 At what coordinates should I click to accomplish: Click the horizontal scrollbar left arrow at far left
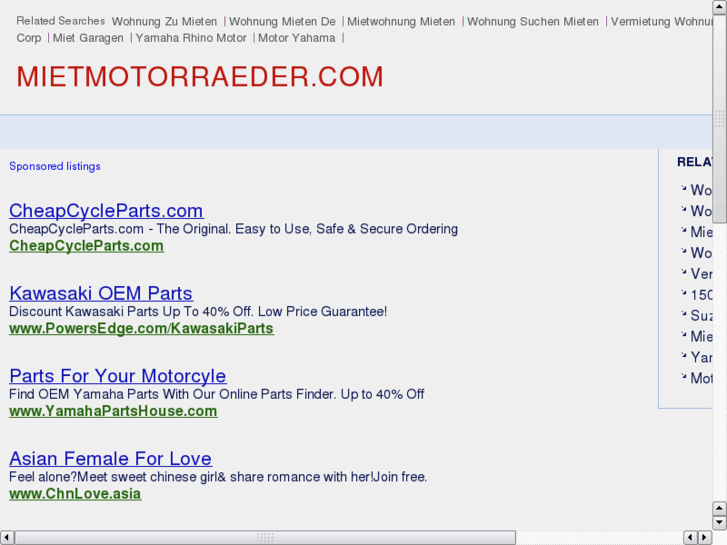pos(7,538)
